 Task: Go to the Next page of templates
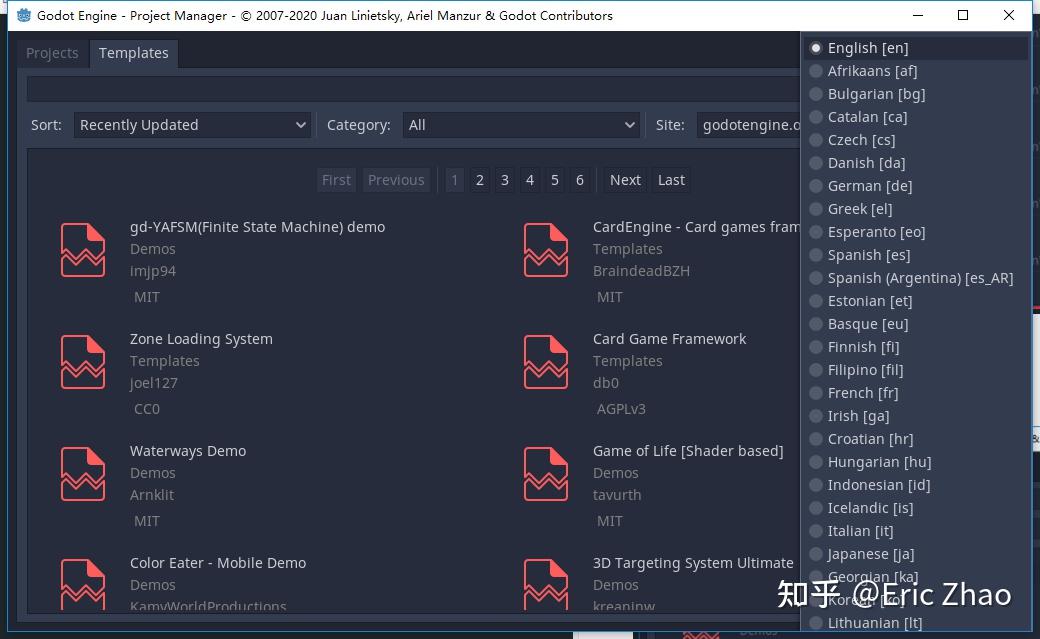[x=624, y=180]
